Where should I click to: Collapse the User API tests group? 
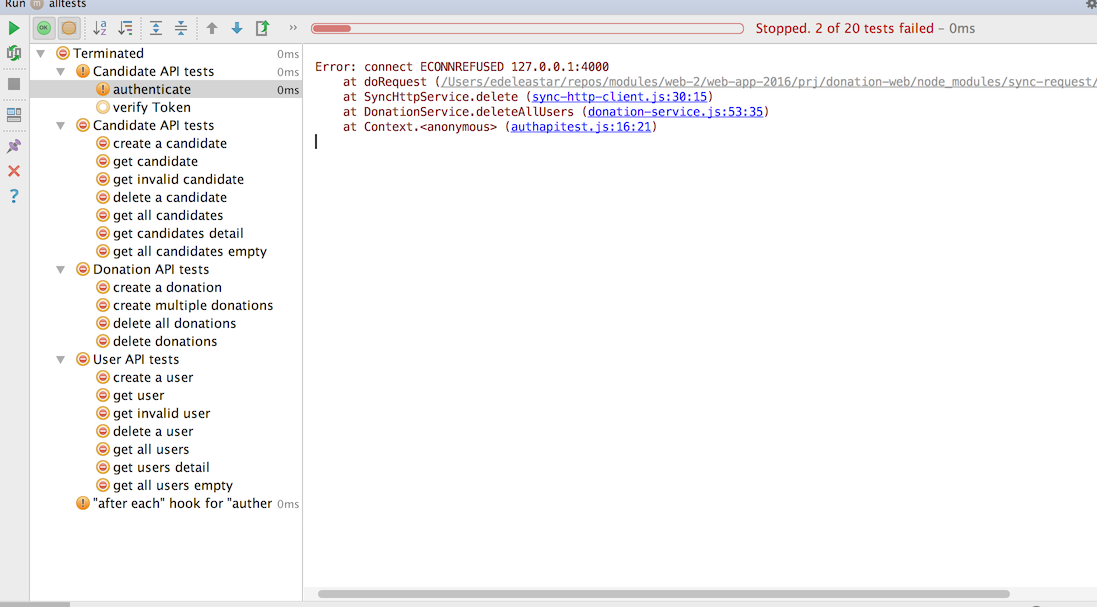coord(60,359)
